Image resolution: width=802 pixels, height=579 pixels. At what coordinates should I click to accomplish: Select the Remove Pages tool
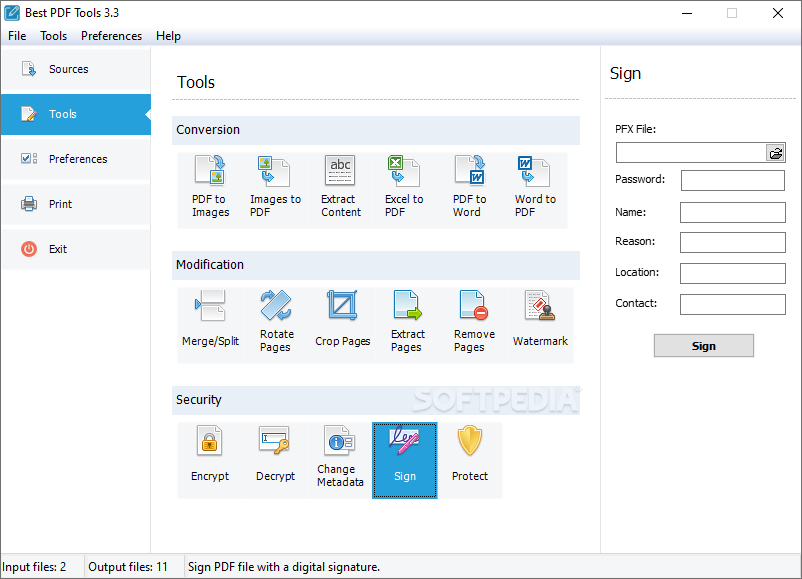tap(474, 325)
